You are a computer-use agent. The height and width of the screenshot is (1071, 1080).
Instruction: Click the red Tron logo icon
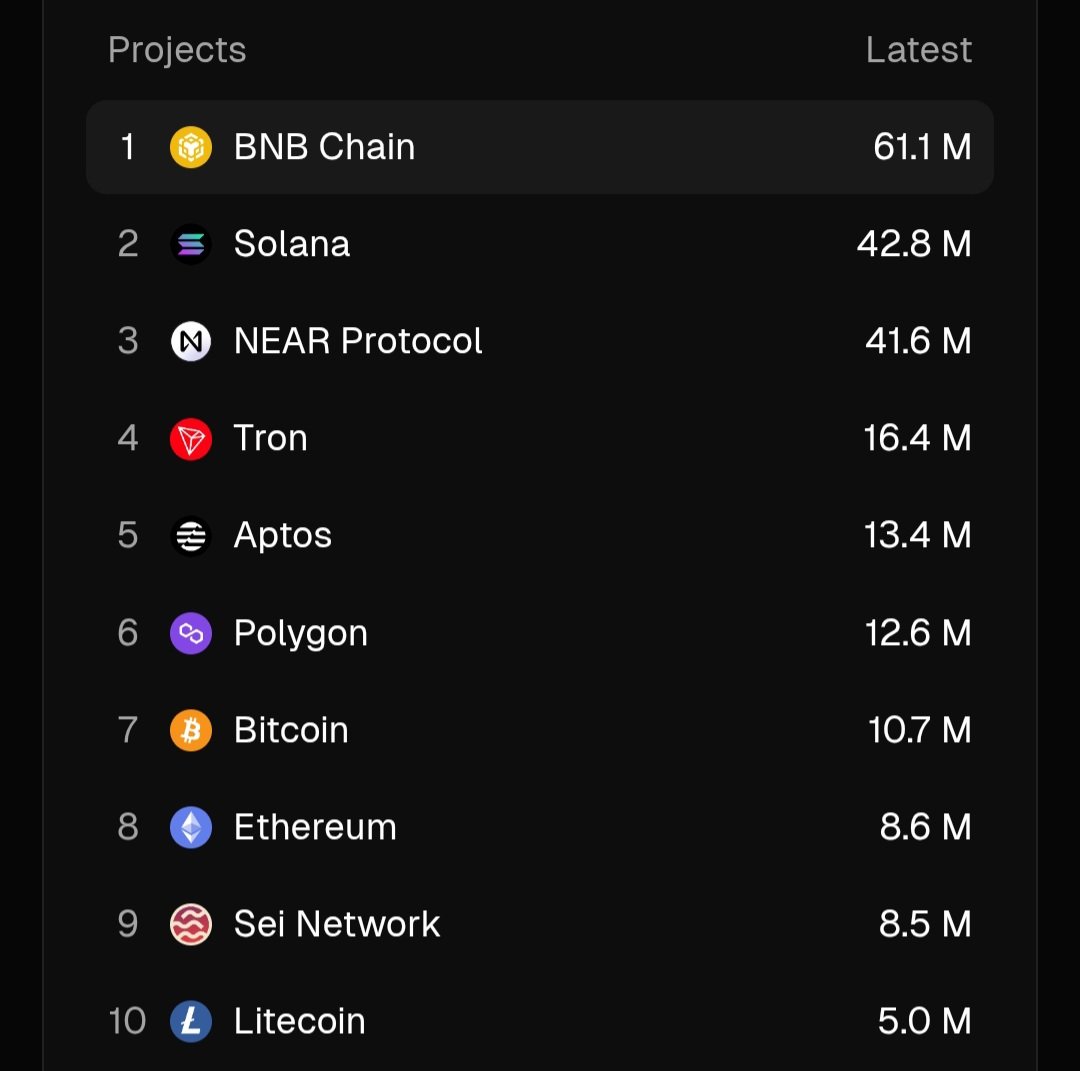tap(190, 439)
